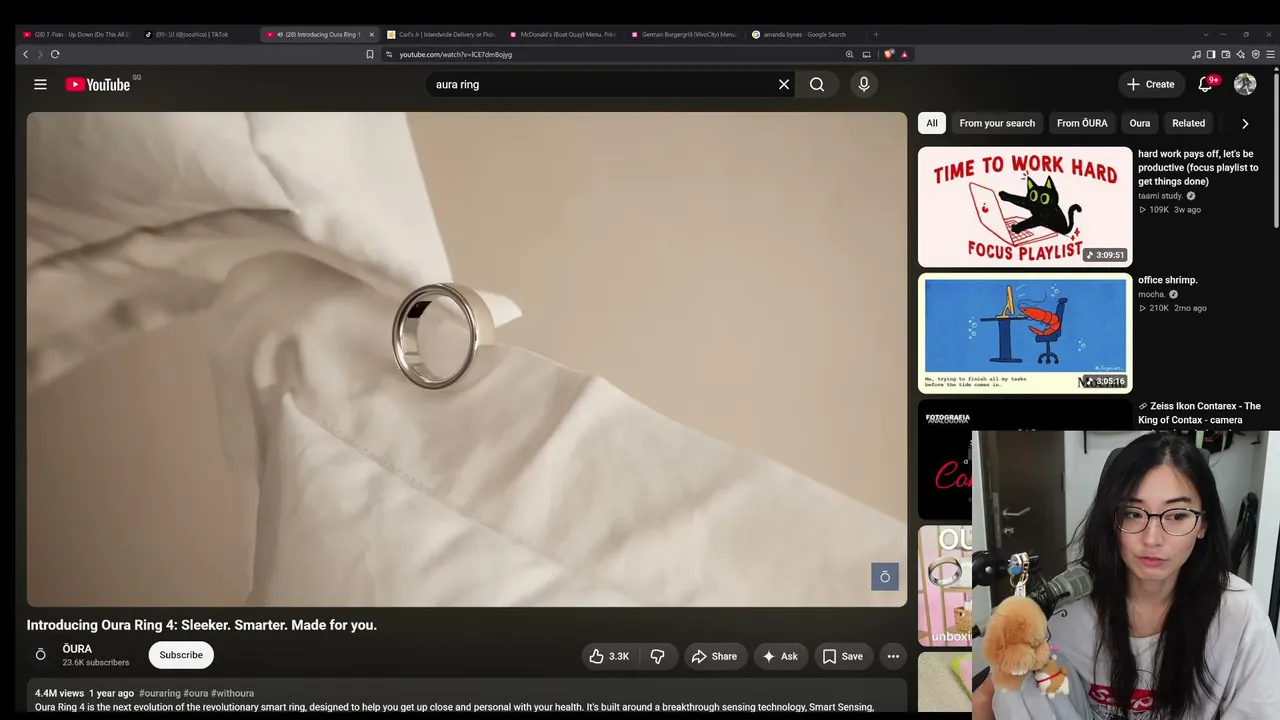
Task: Click the youtube.com address bar URL
Action: point(456,54)
